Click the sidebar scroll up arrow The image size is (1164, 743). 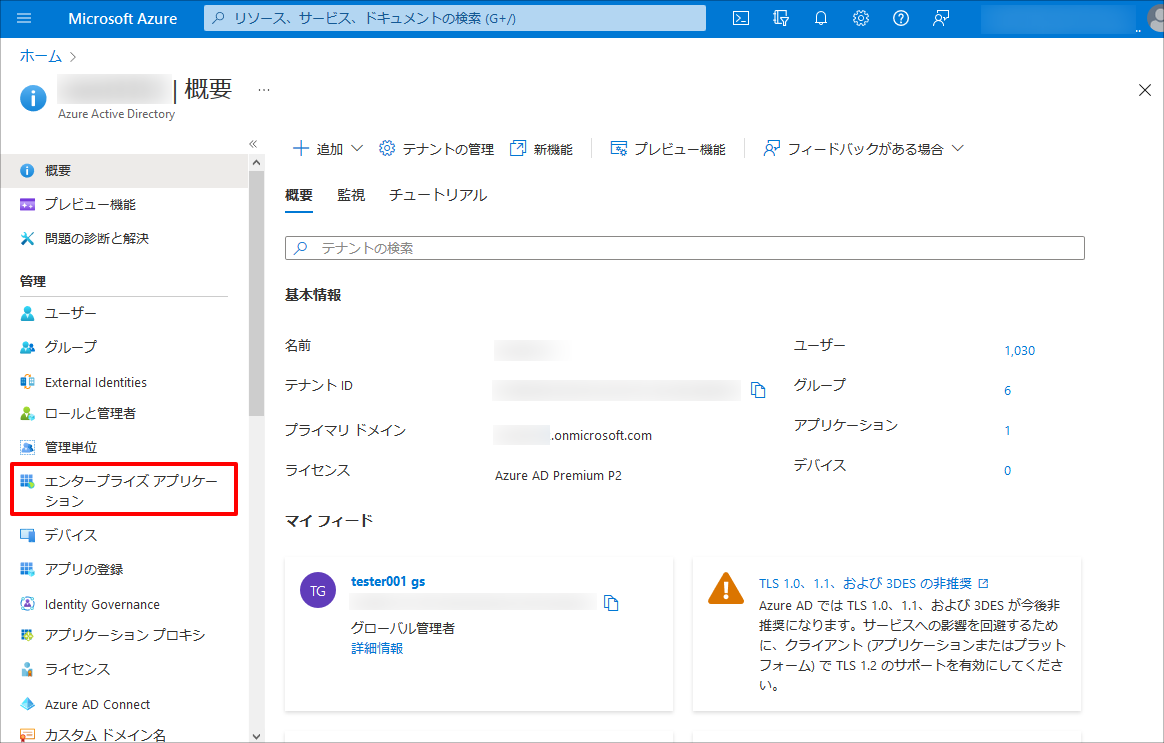(x=256, y=163)
